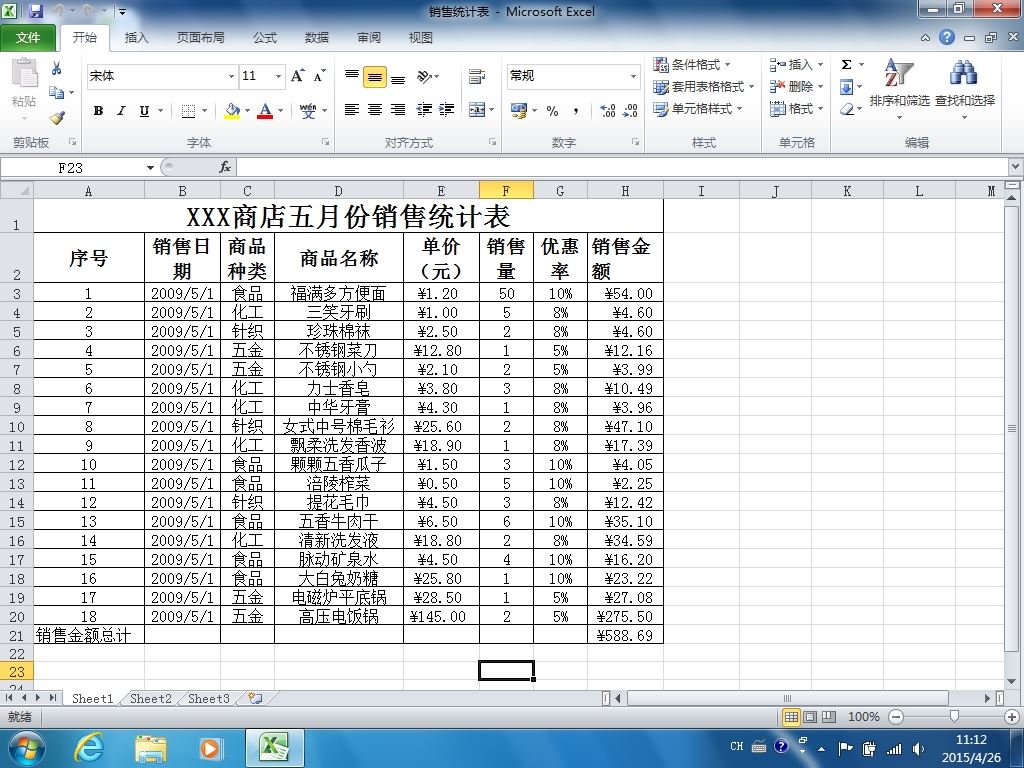This screenshot has width=1024, height=768.
Task: Align text left in cell
Action: 351,110
